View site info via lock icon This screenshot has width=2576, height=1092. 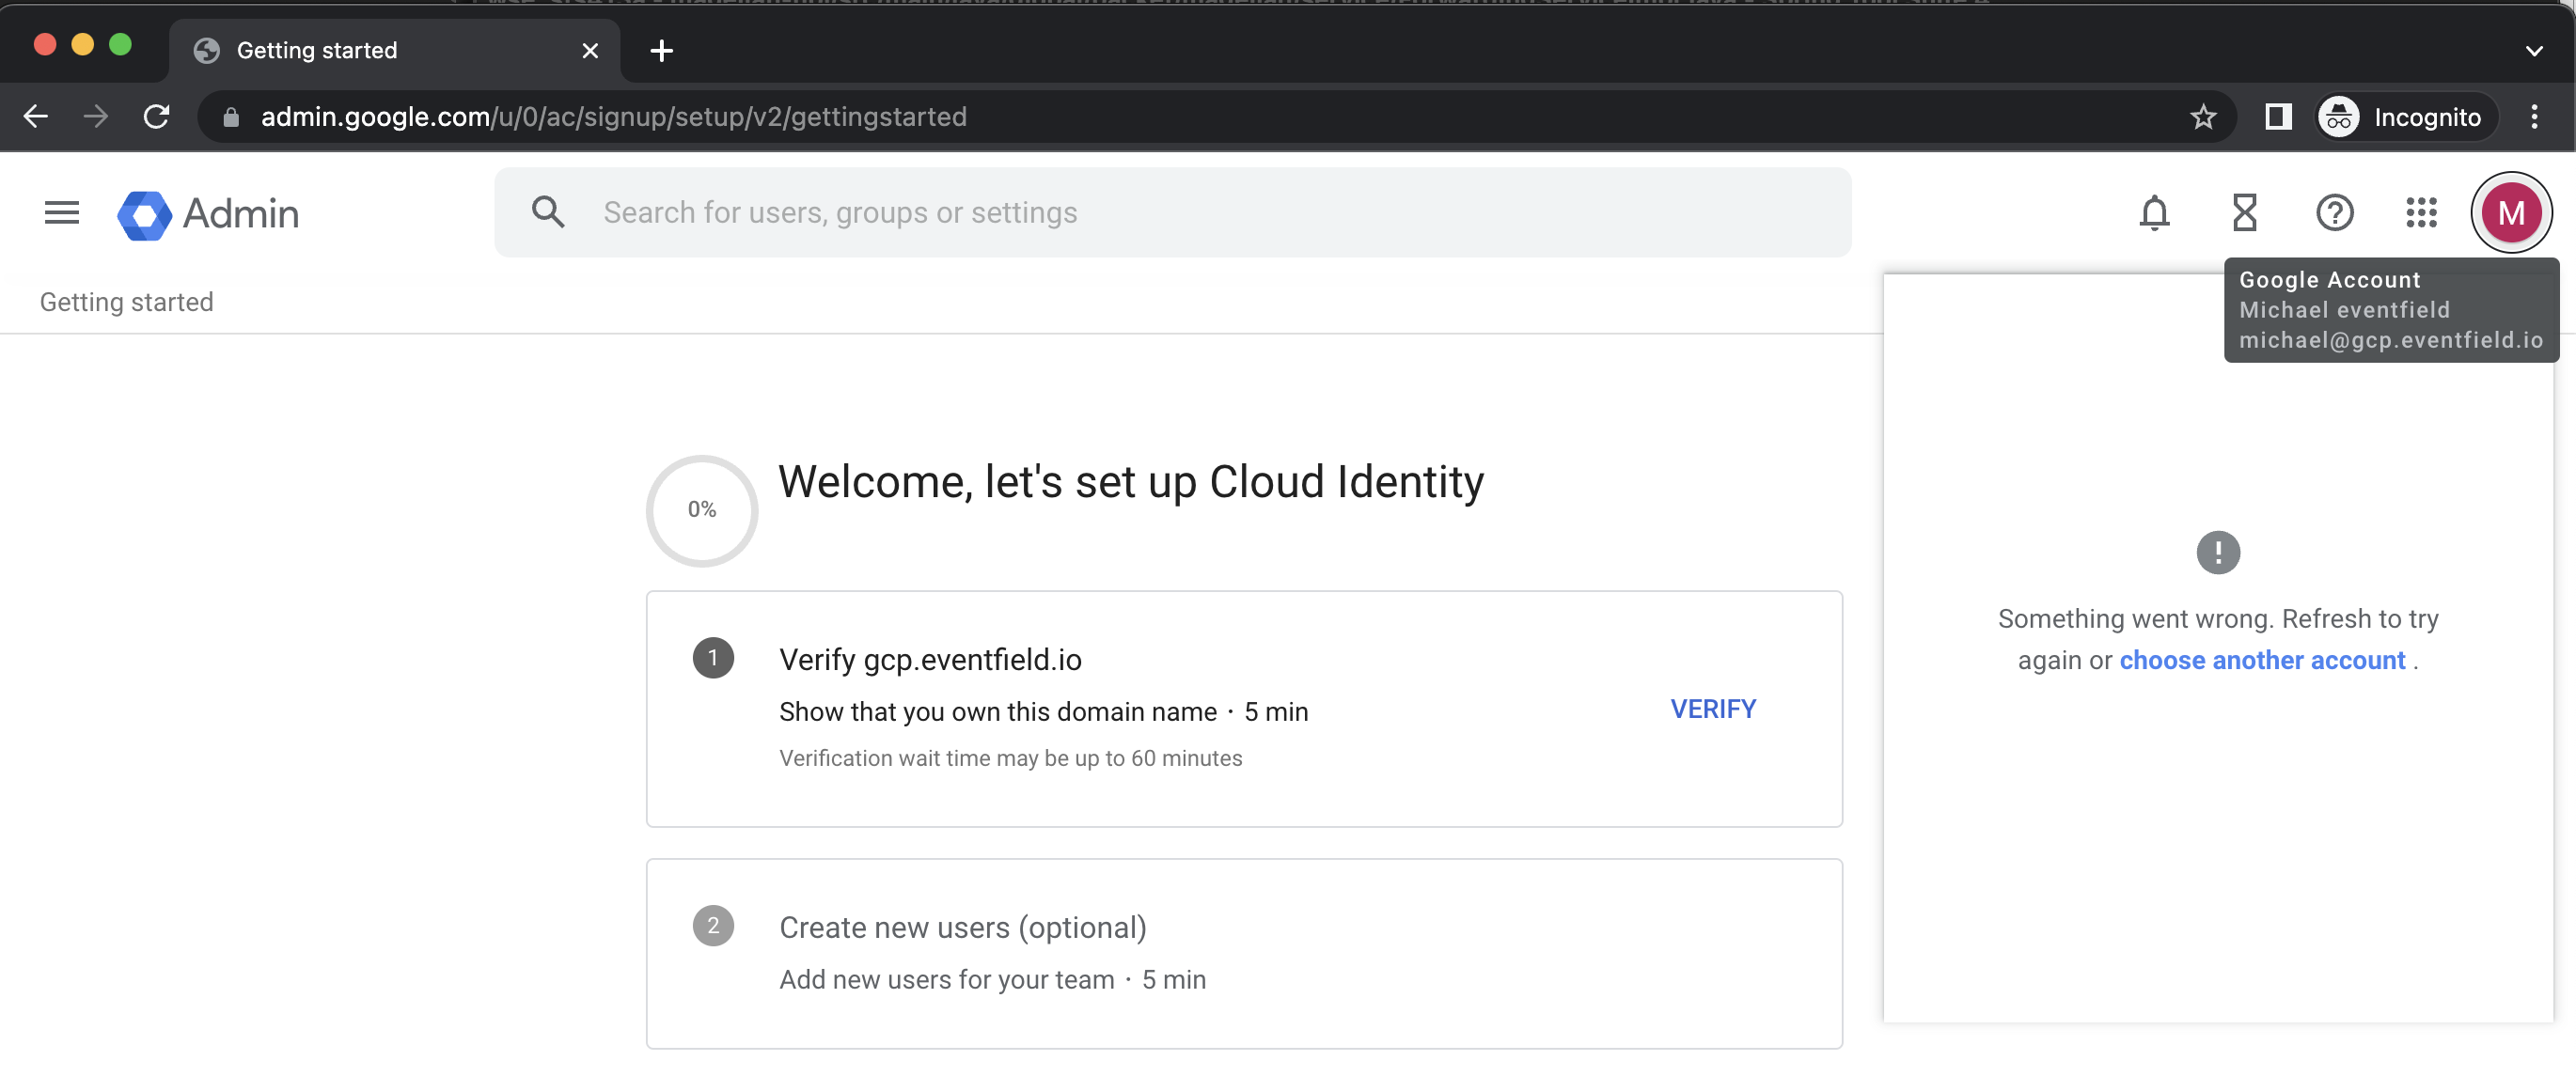point(231,117)
